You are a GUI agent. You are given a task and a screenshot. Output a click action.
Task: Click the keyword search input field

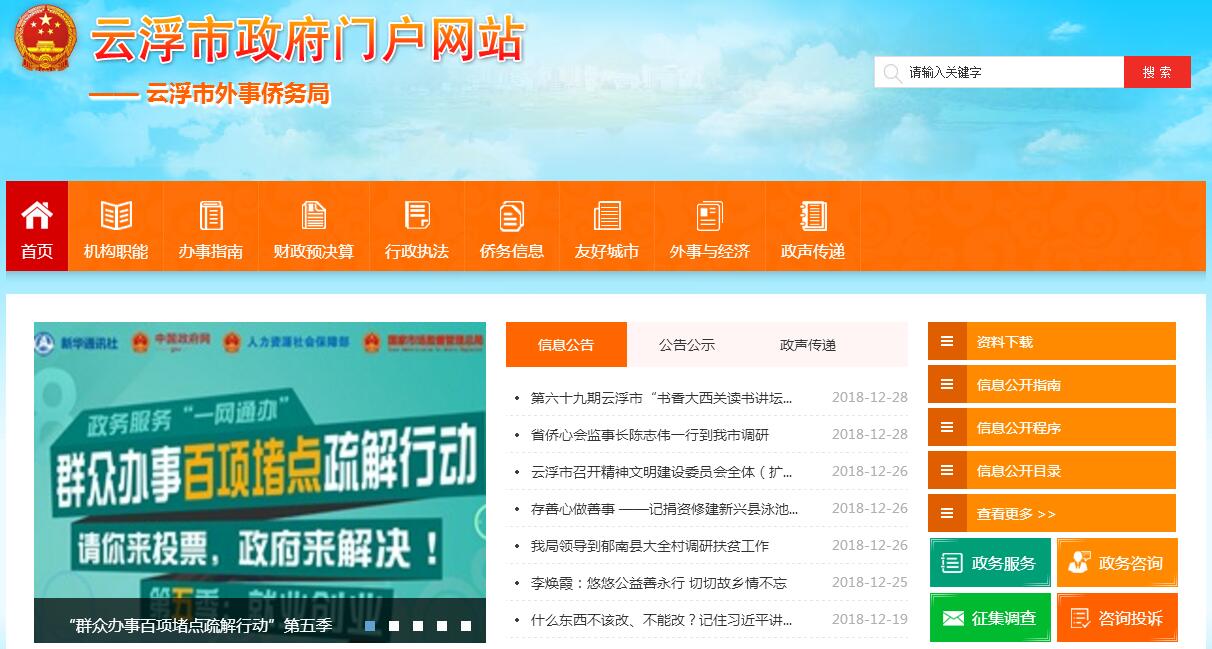click(1010, 72)
